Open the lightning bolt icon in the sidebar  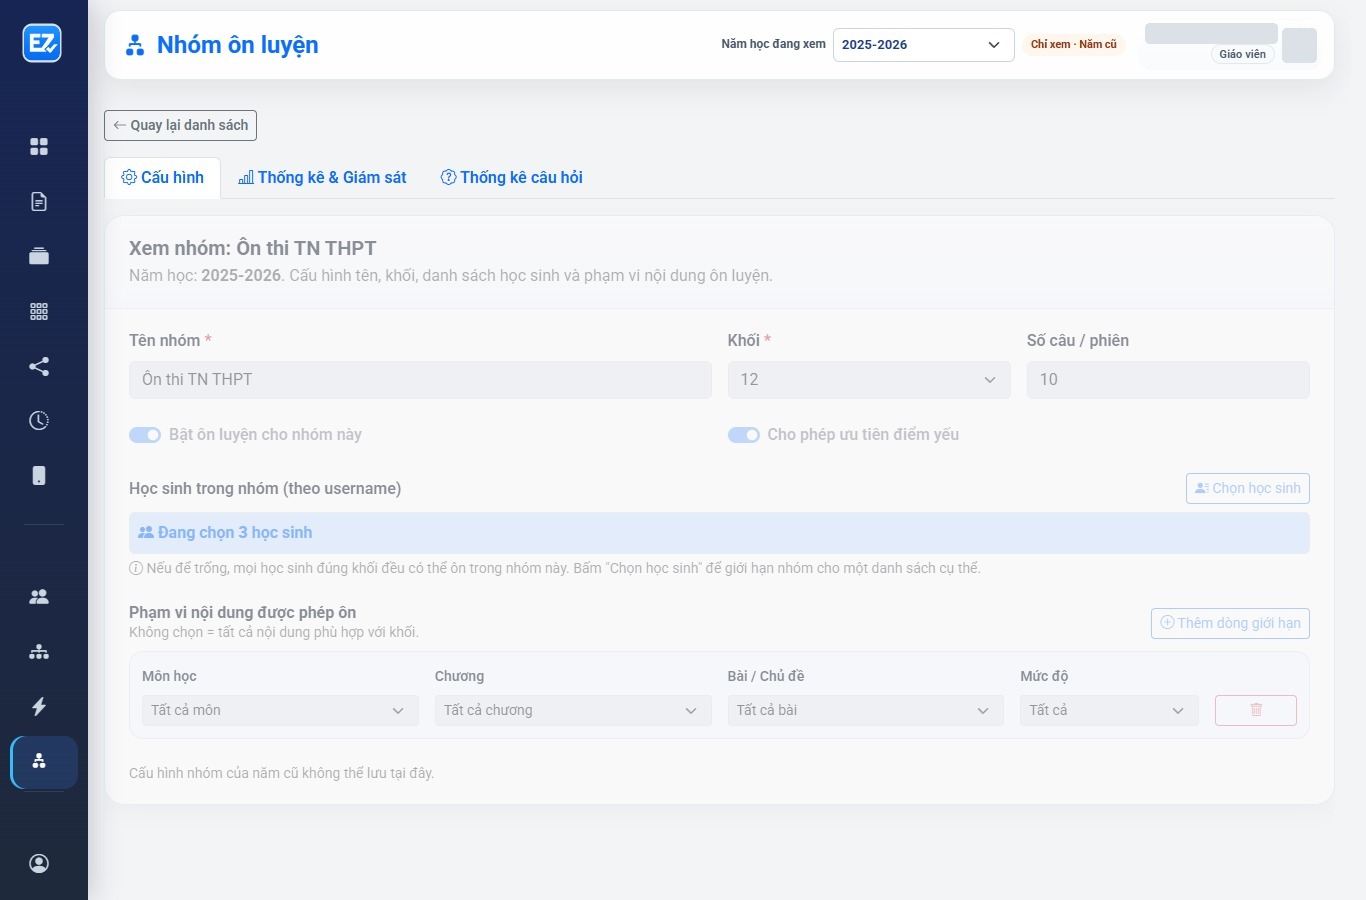click(39, 706)
